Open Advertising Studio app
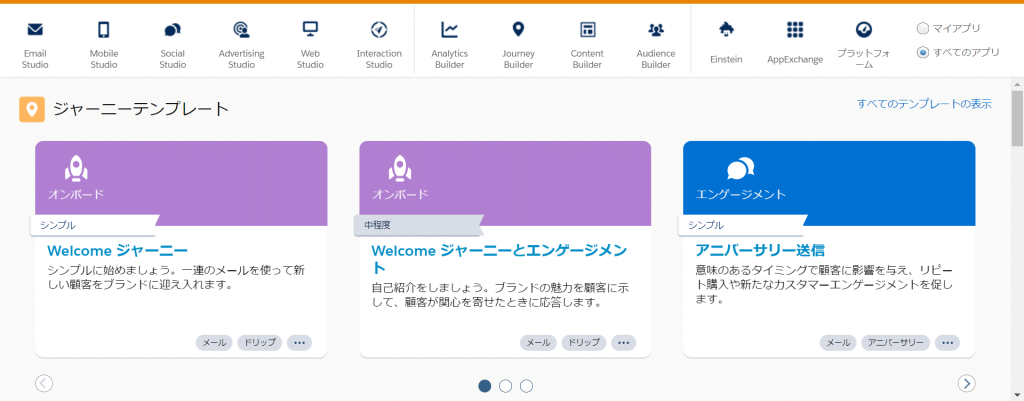 click(241, 44)
